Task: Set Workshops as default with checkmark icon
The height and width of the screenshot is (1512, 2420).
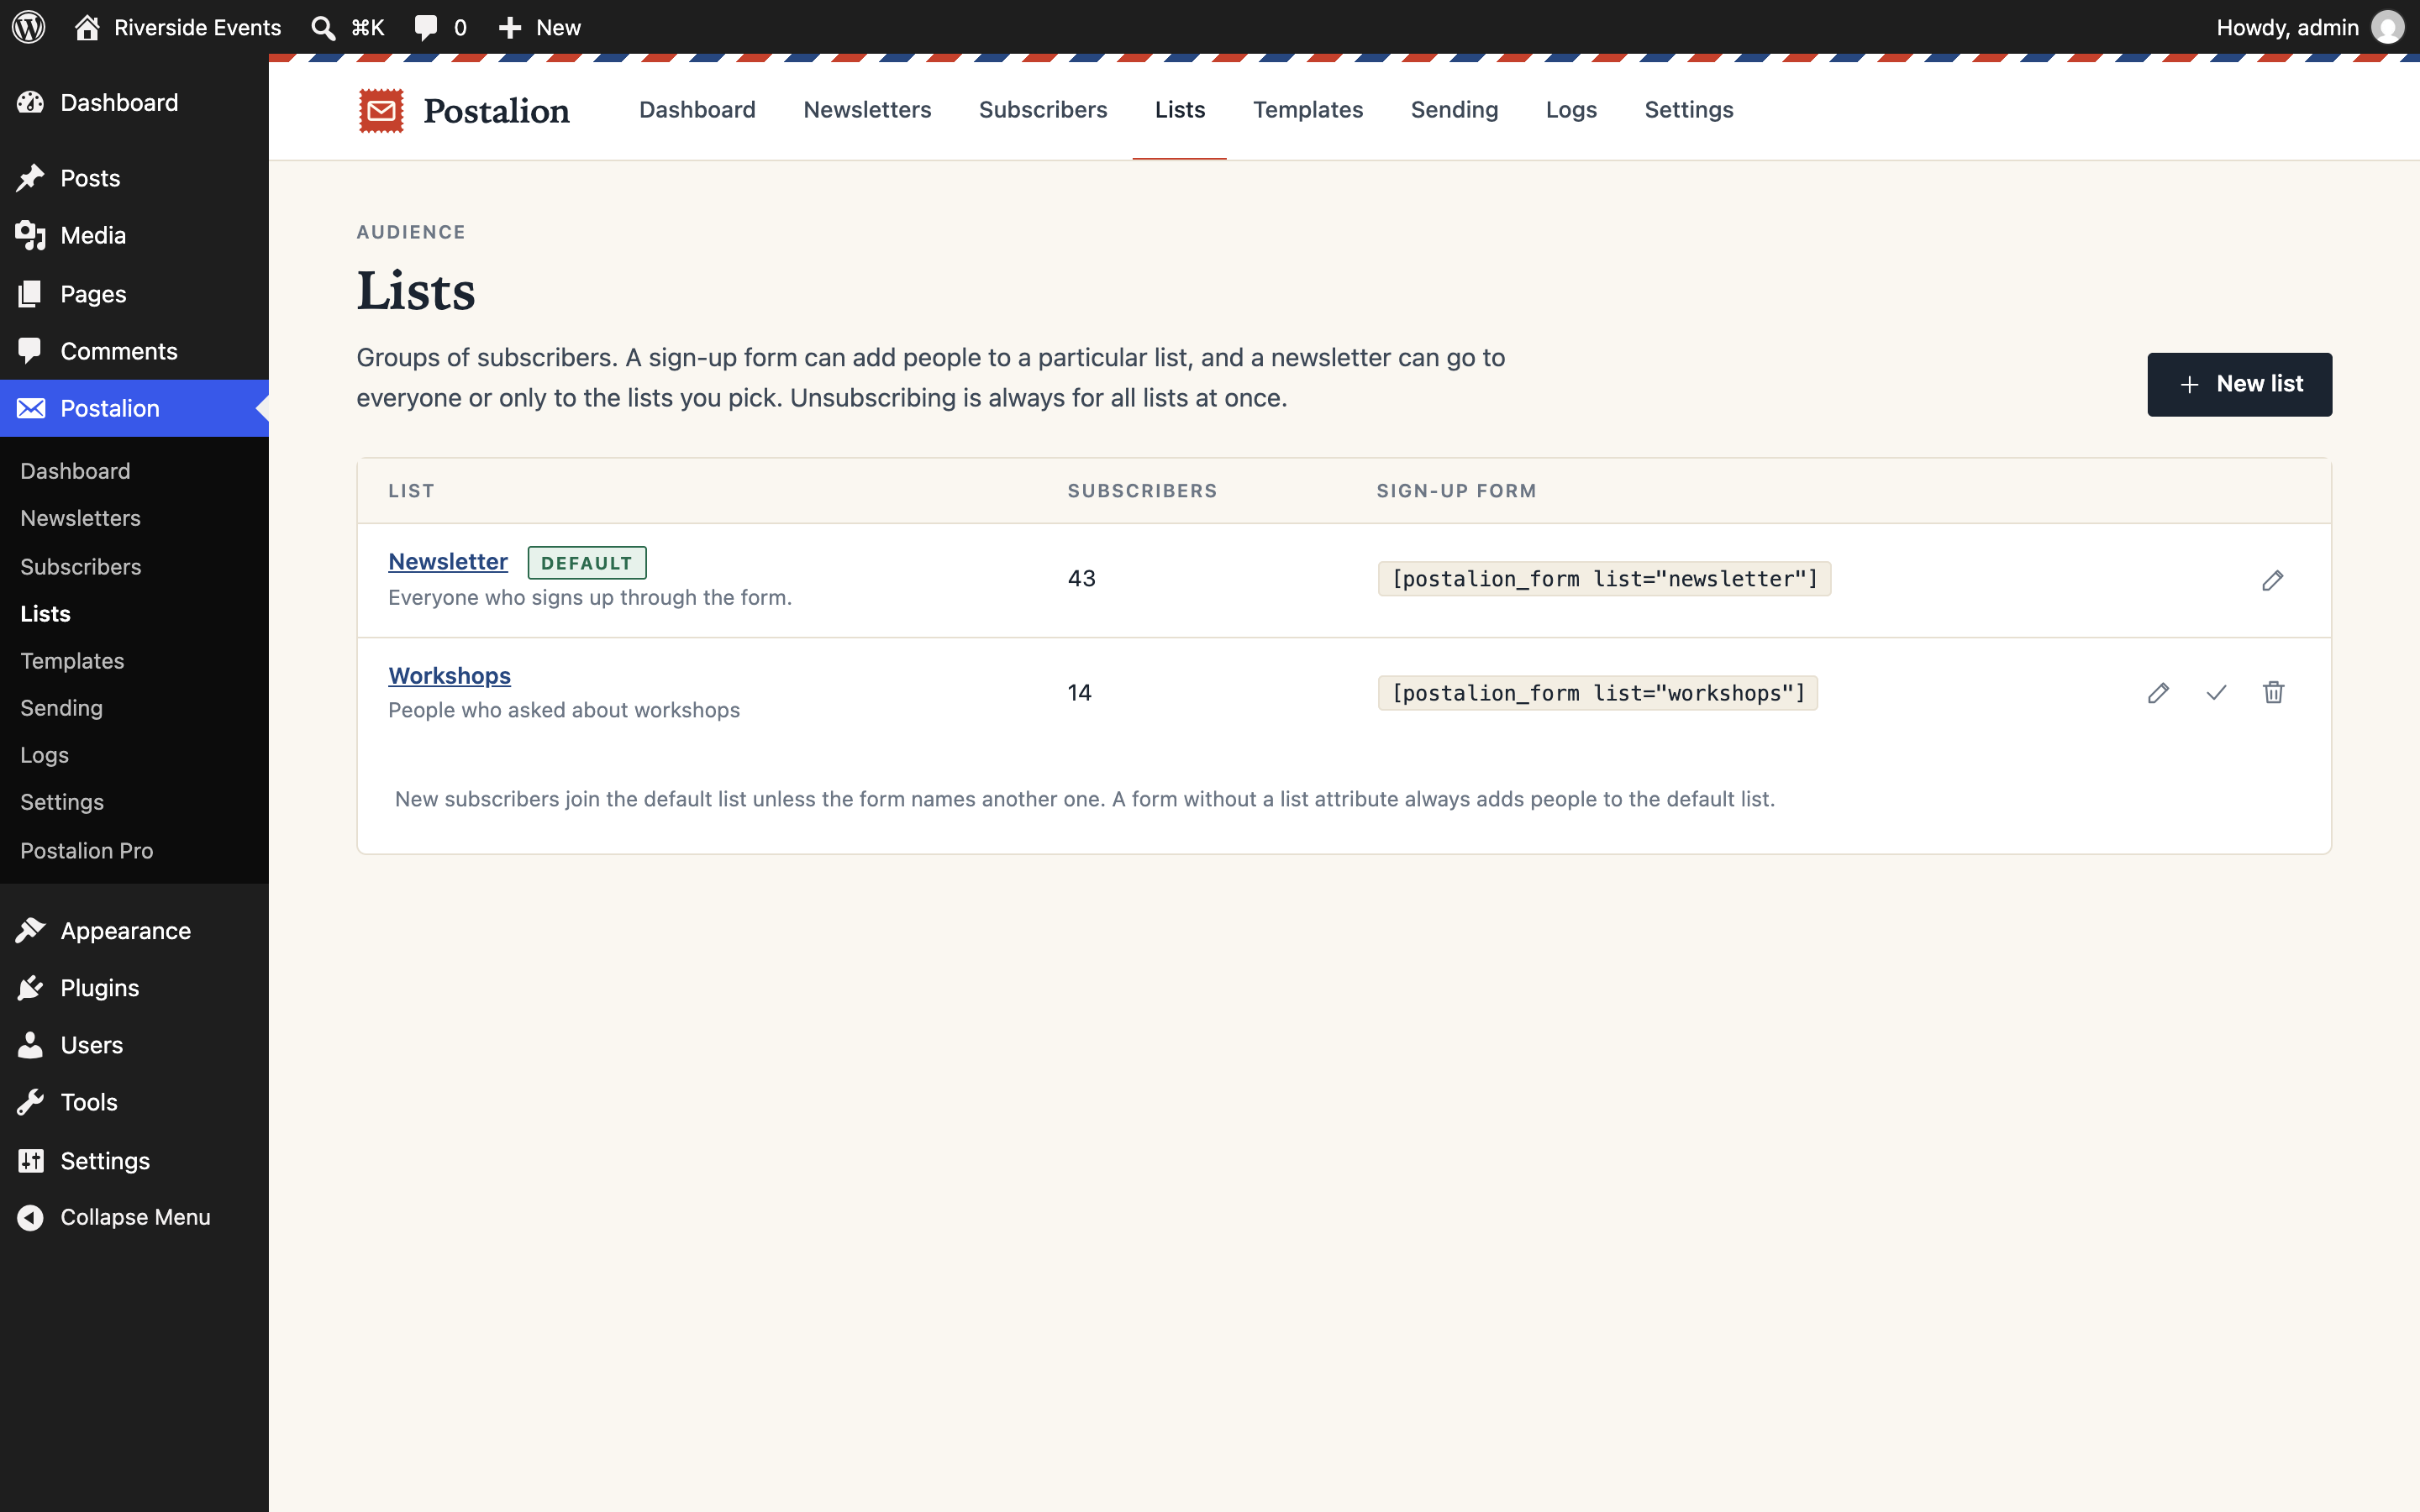Action: (x=2216, y=693)
